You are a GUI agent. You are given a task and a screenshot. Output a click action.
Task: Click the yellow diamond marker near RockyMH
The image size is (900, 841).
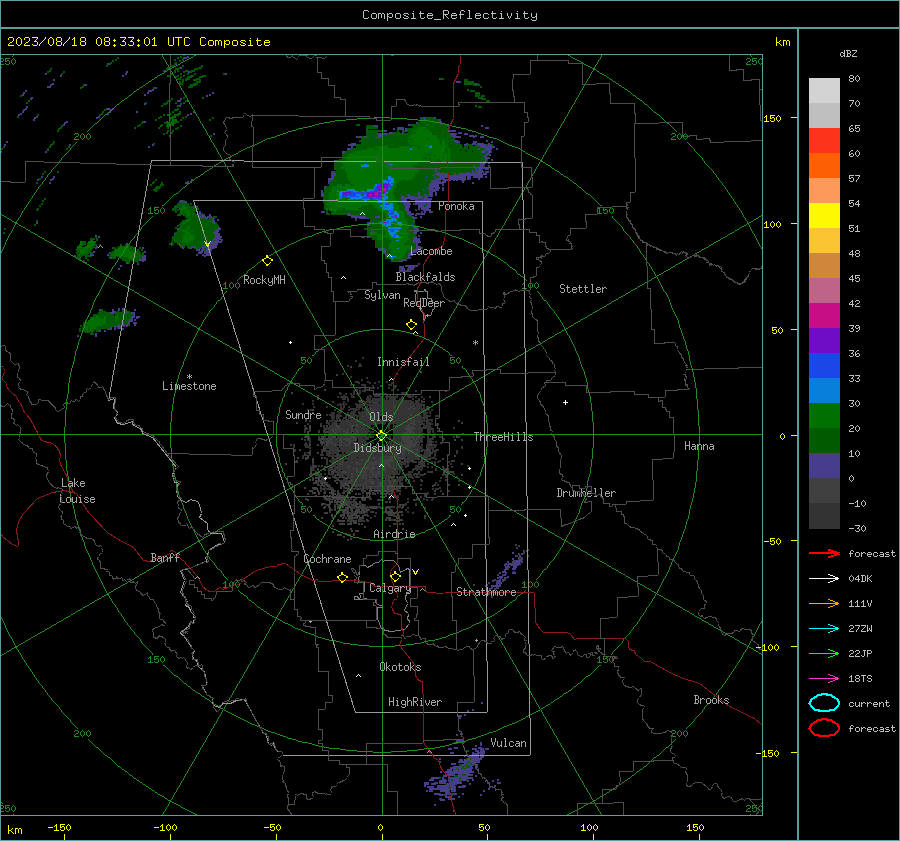pyautogui.click(x=267, y=261)
